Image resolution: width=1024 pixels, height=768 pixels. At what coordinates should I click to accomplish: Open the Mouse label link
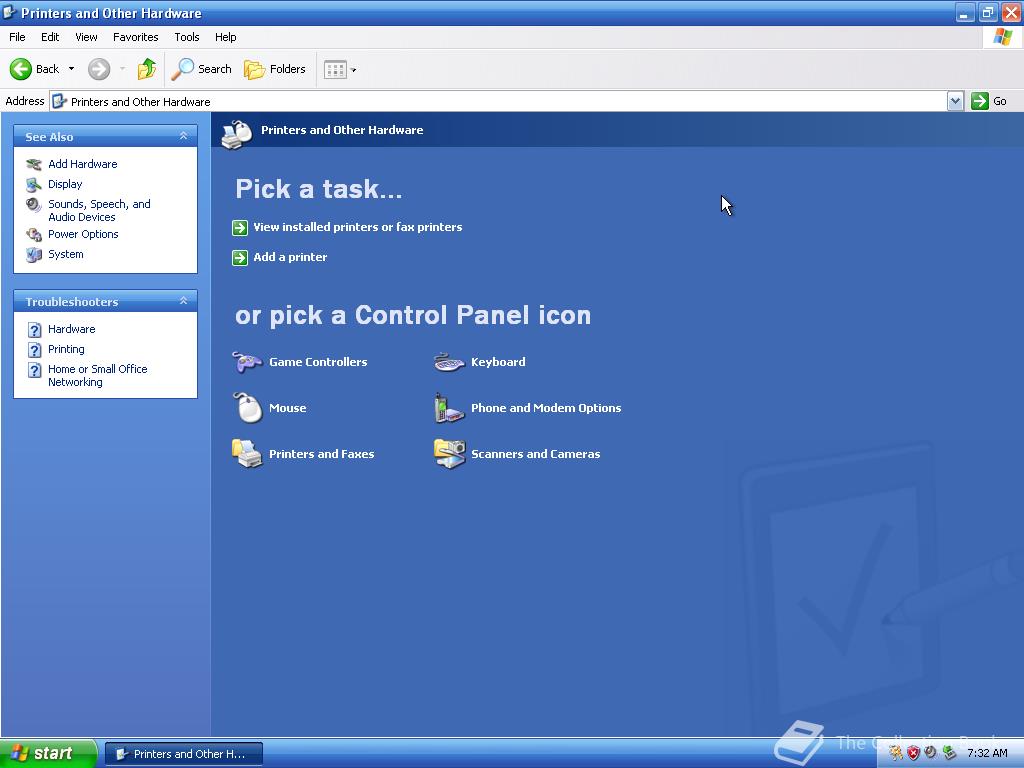point(287,408)
